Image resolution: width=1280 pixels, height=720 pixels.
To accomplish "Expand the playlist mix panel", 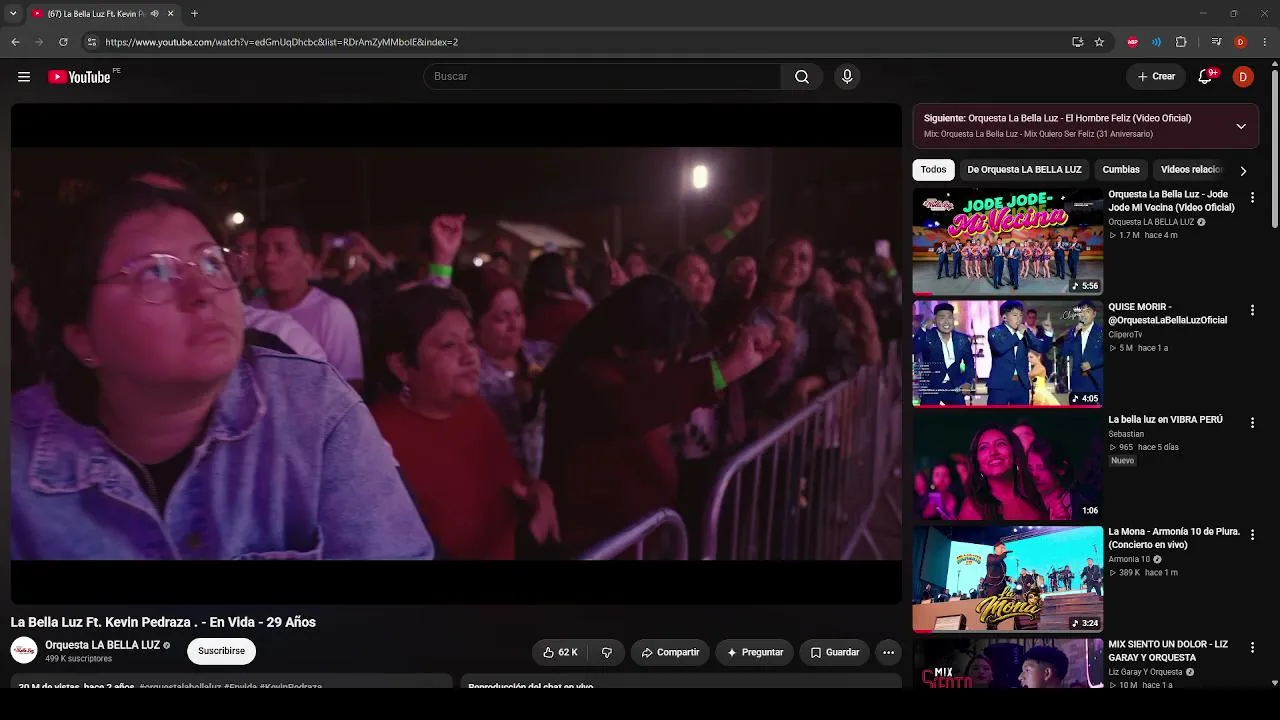I will pos(1241,126).
